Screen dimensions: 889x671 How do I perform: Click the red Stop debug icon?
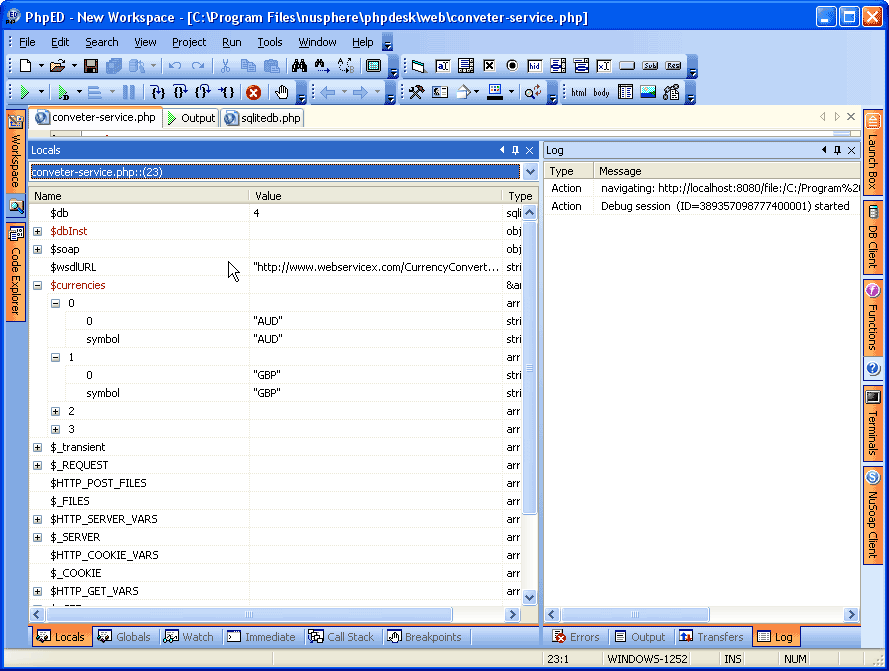(254, 92)
